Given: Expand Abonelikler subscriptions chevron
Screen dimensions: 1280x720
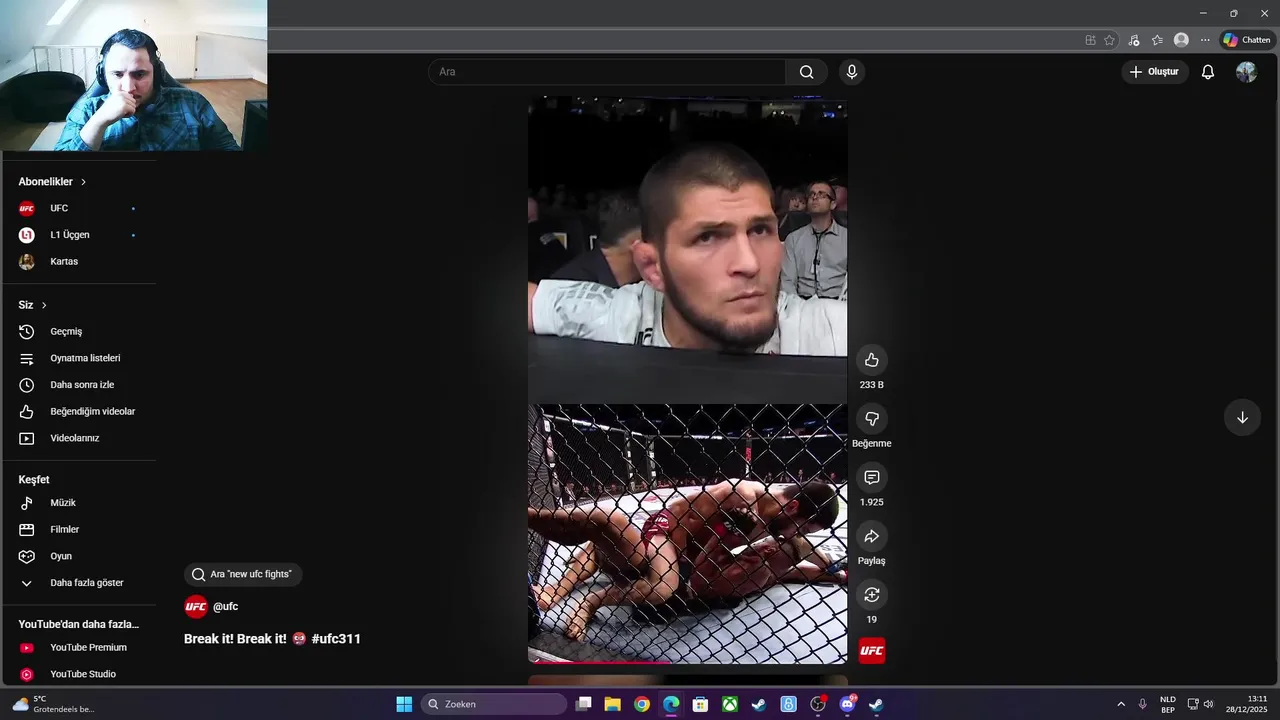Looking at the screenshot, I should [83, 182].
